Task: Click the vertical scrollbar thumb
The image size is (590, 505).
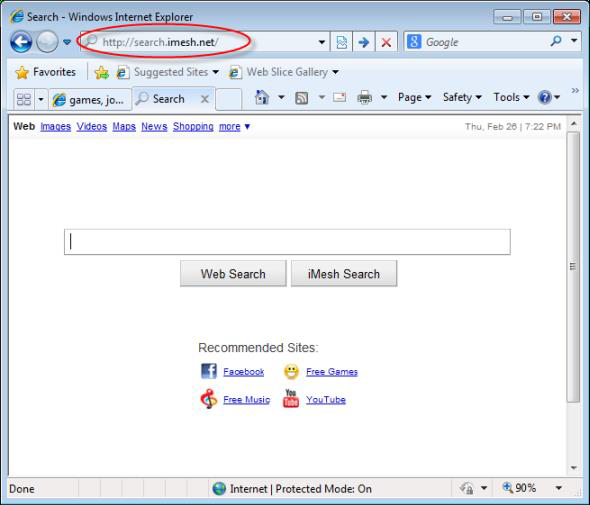Action: tap(573, 267)
